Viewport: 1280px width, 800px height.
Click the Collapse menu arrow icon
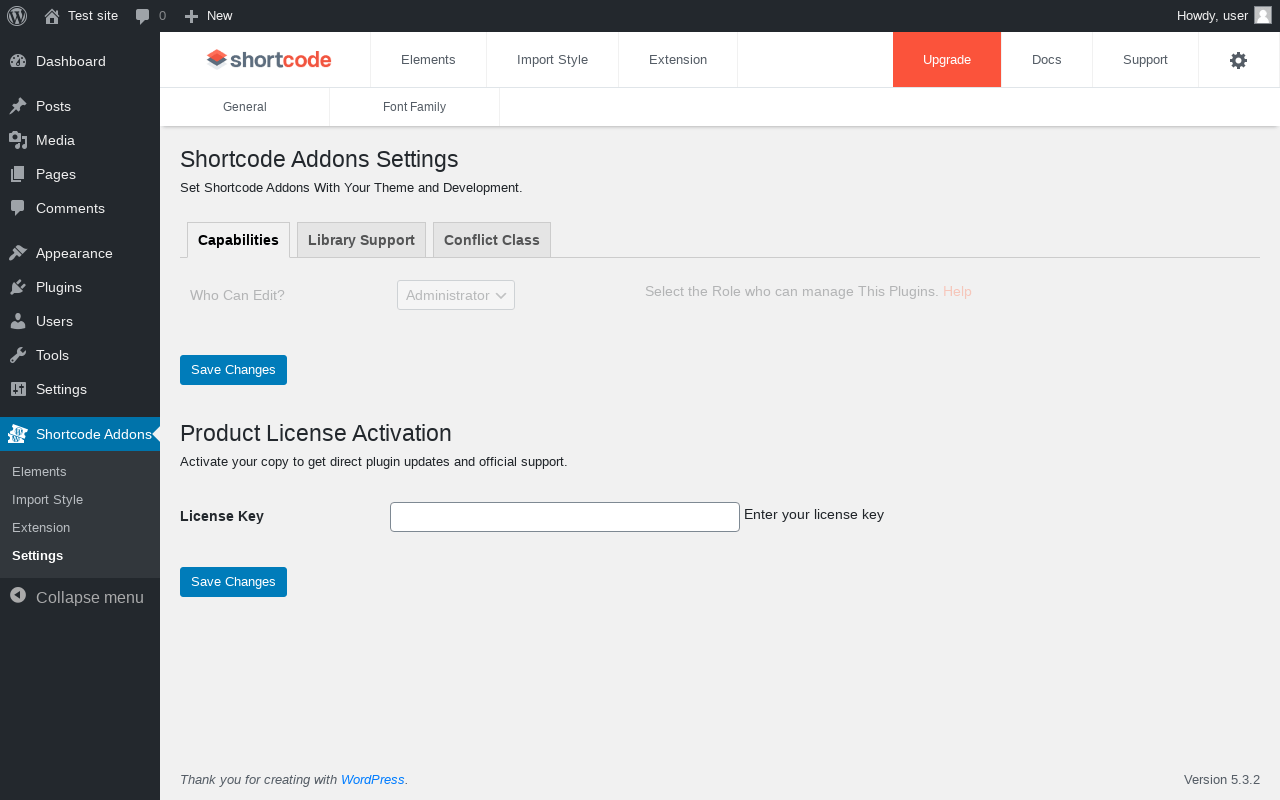click(x=18, y=595)
